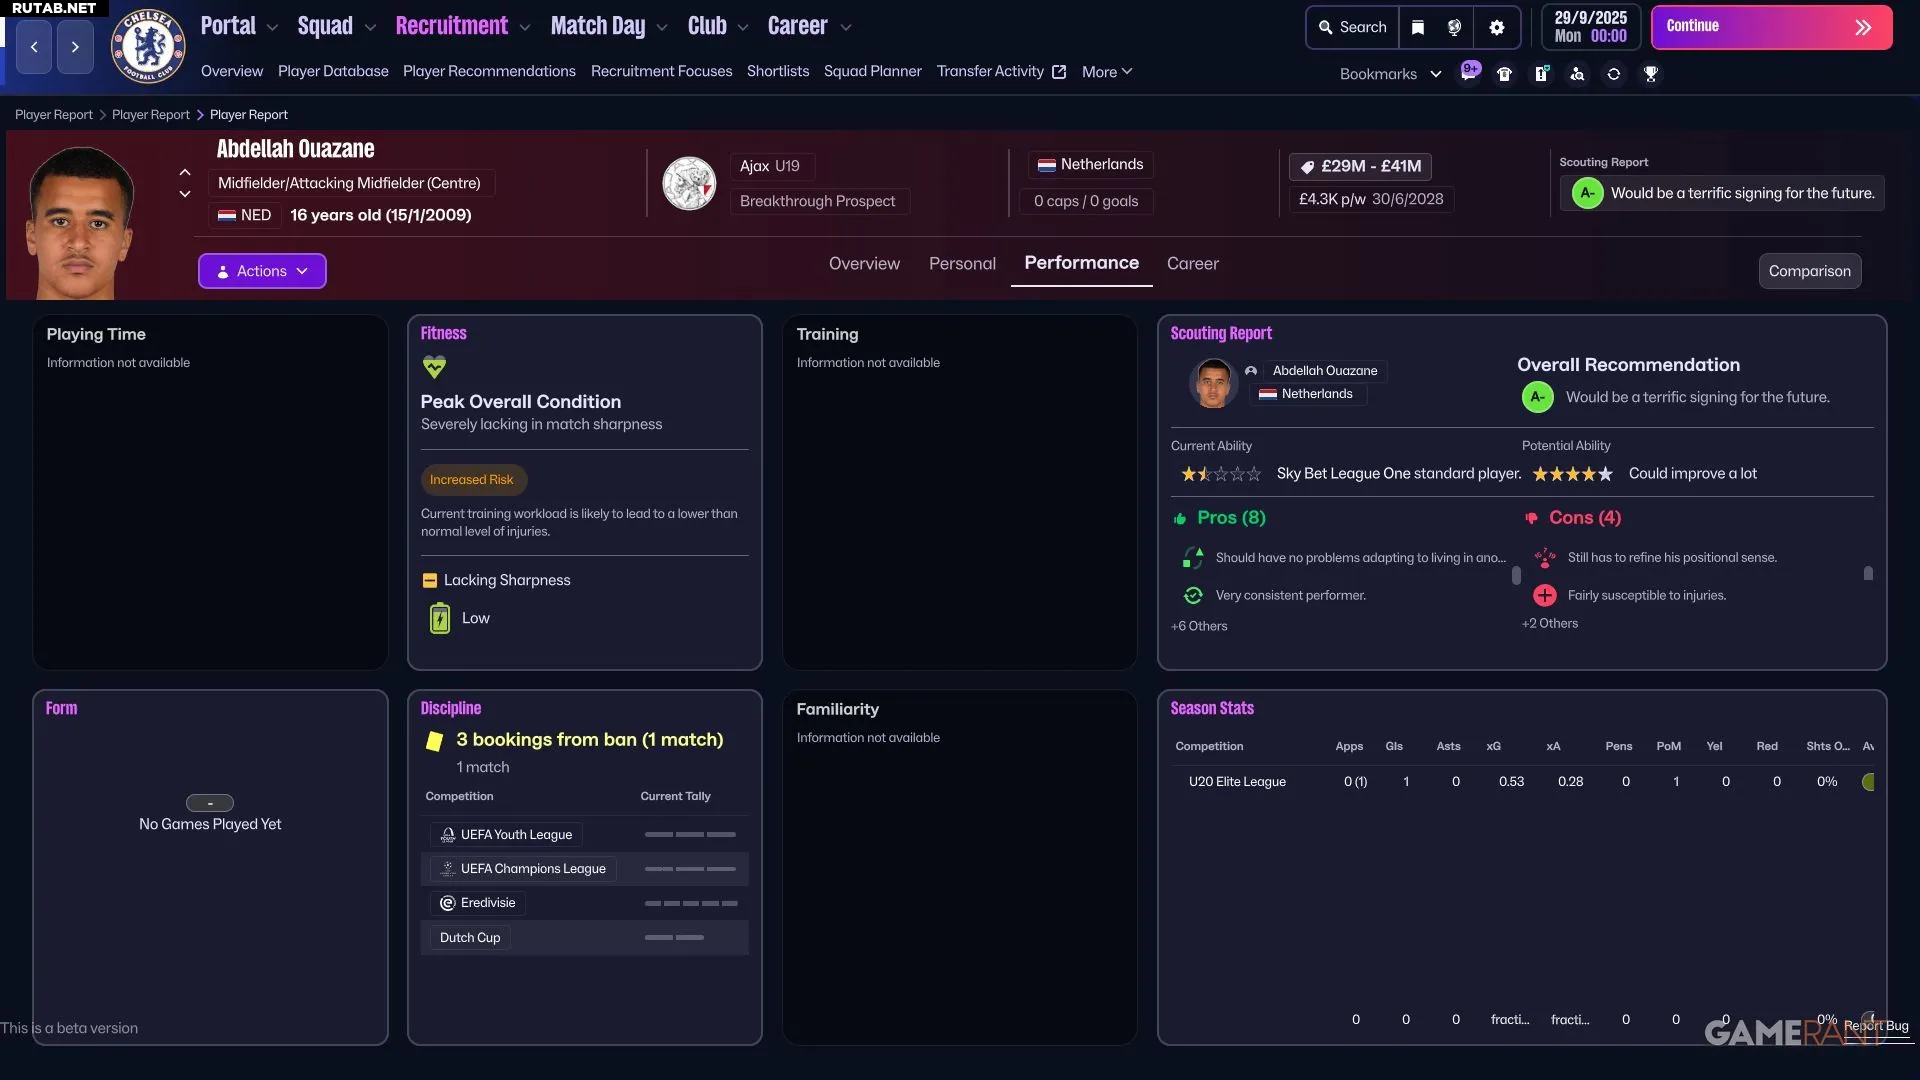
Task: Click the player search scouting bookmark icon
Action: [1577, 74]
